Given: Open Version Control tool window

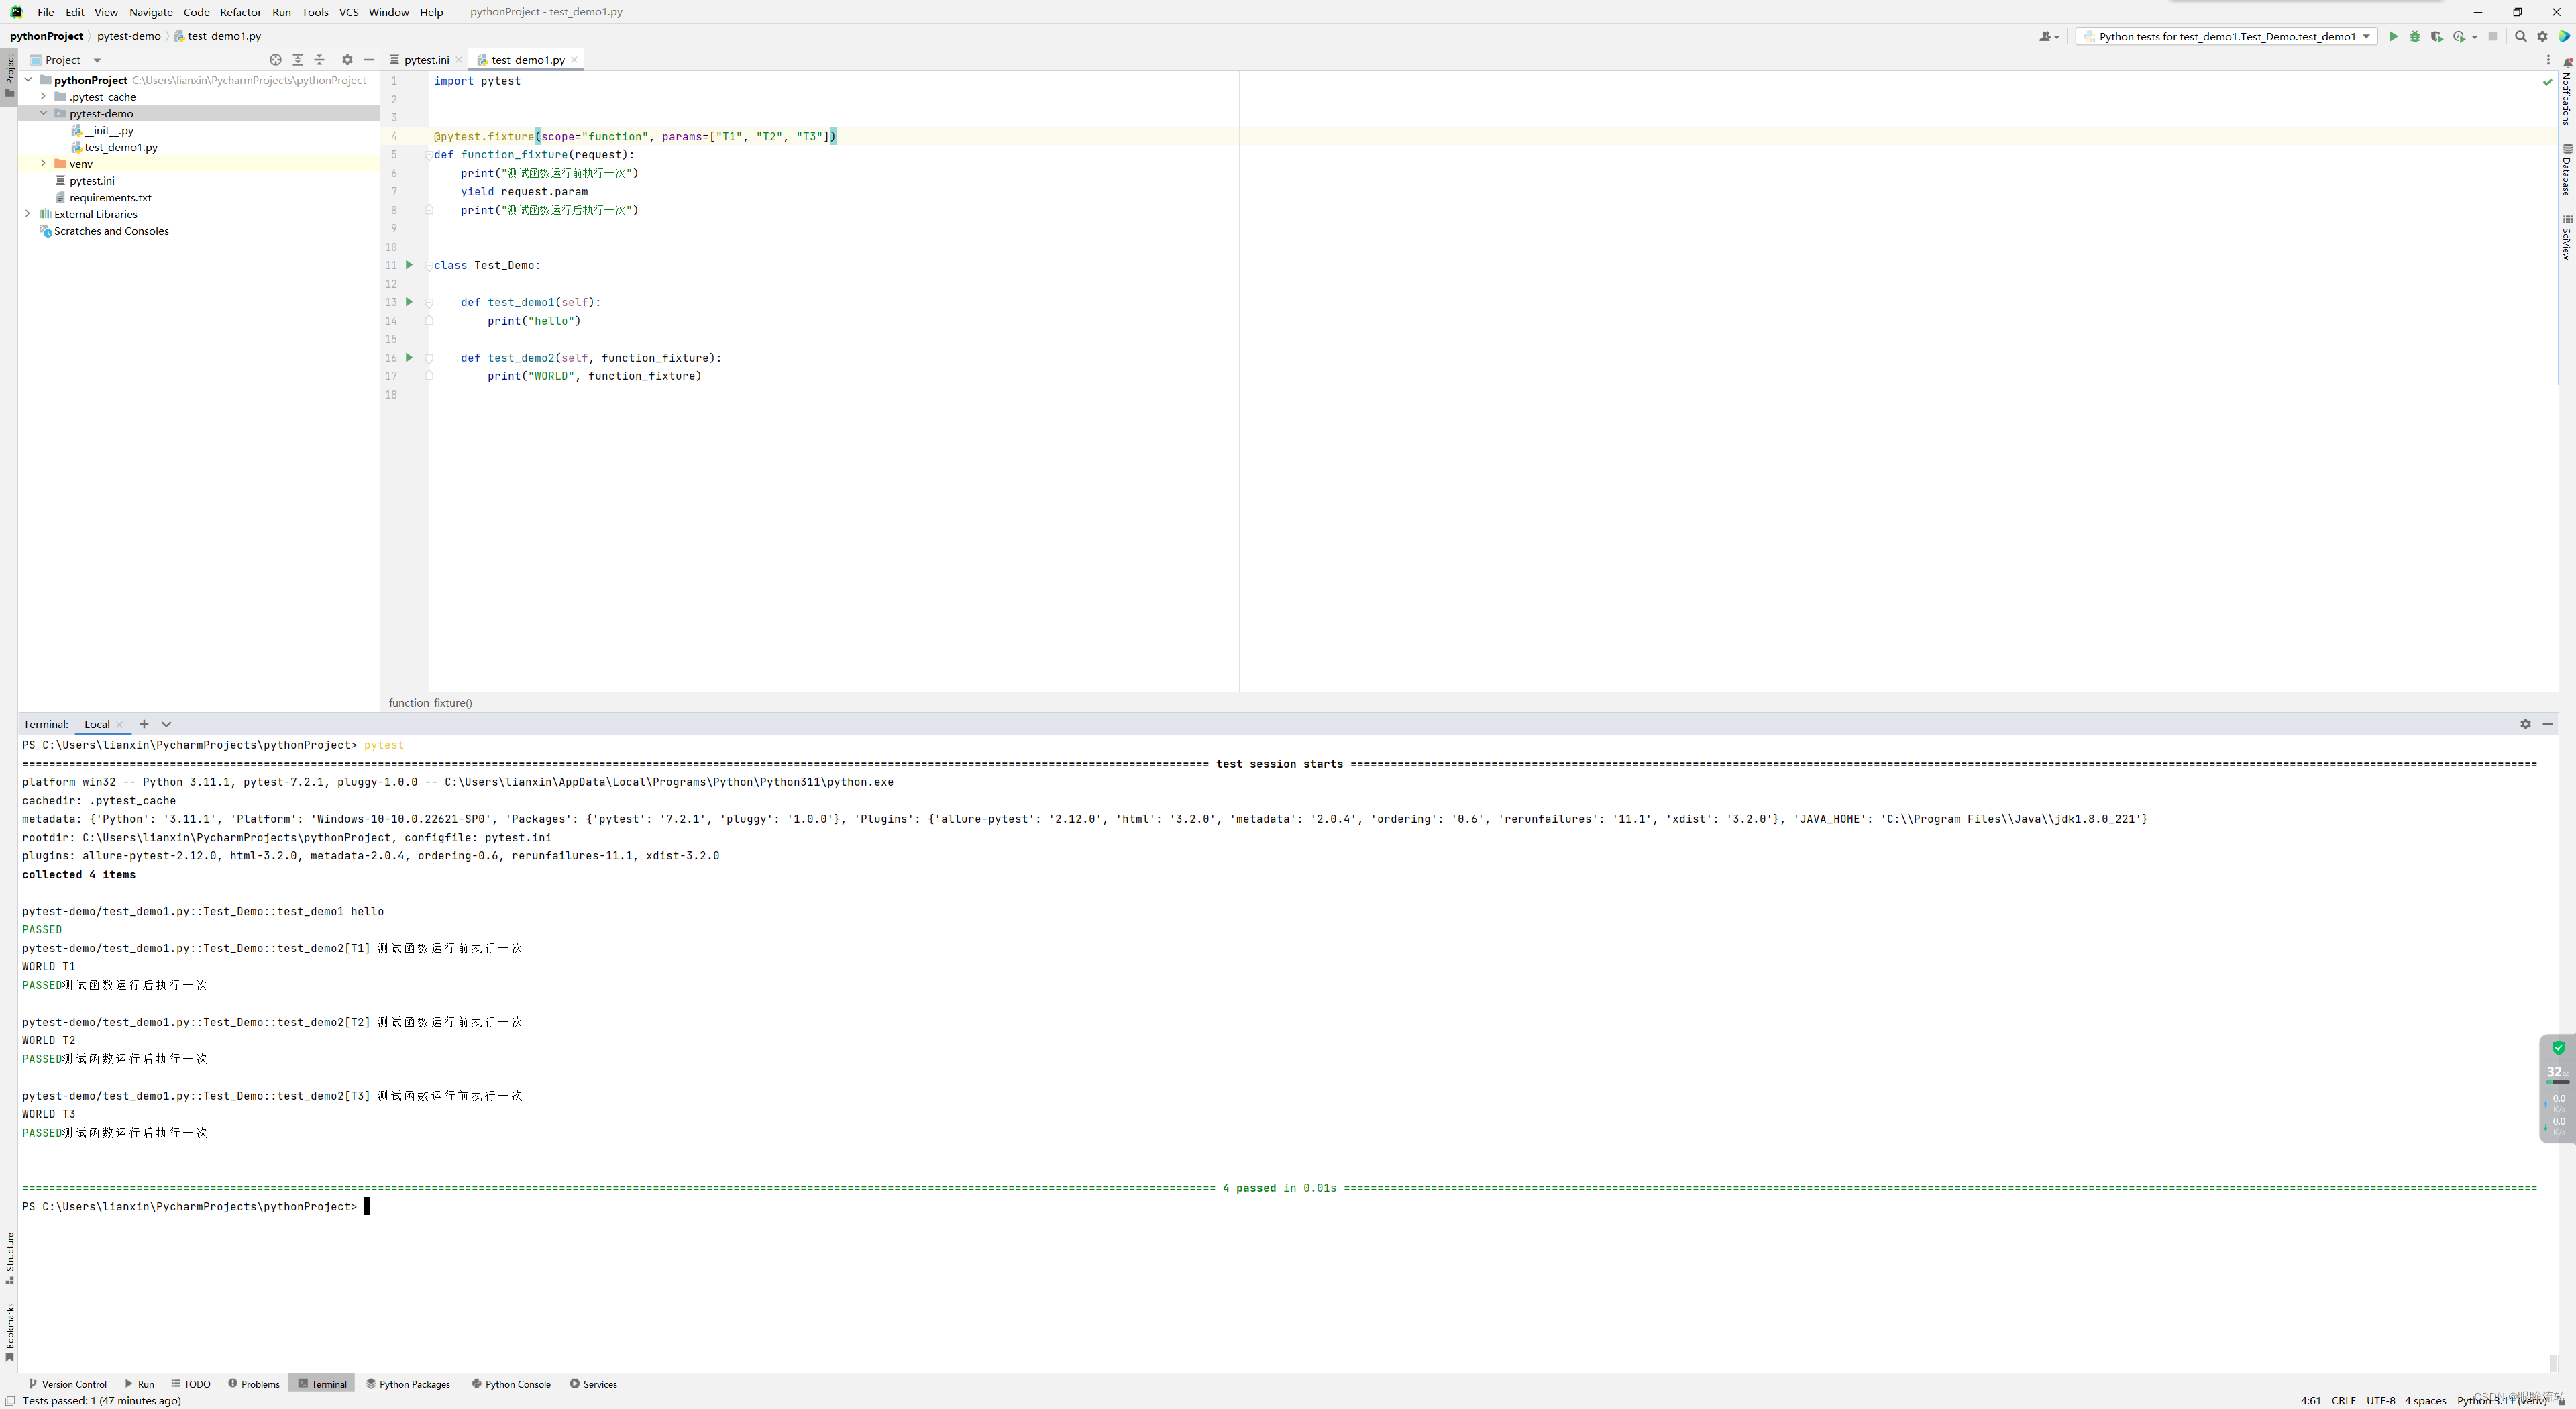Looking at the screenshot, I should pyautogui.click(x=67, y=1384).
